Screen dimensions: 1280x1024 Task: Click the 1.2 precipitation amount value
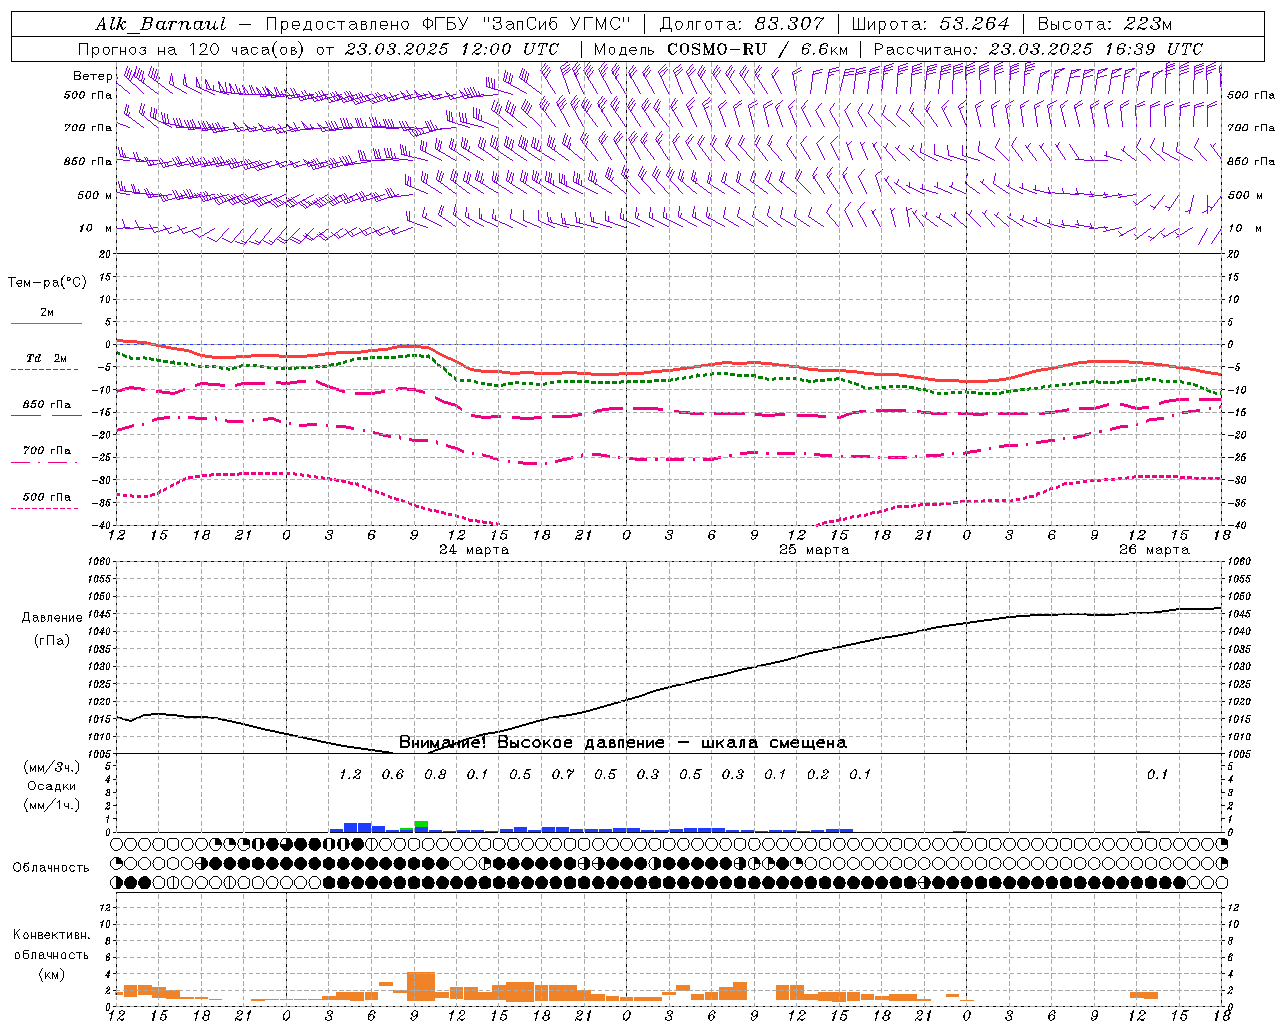(350, 774)
